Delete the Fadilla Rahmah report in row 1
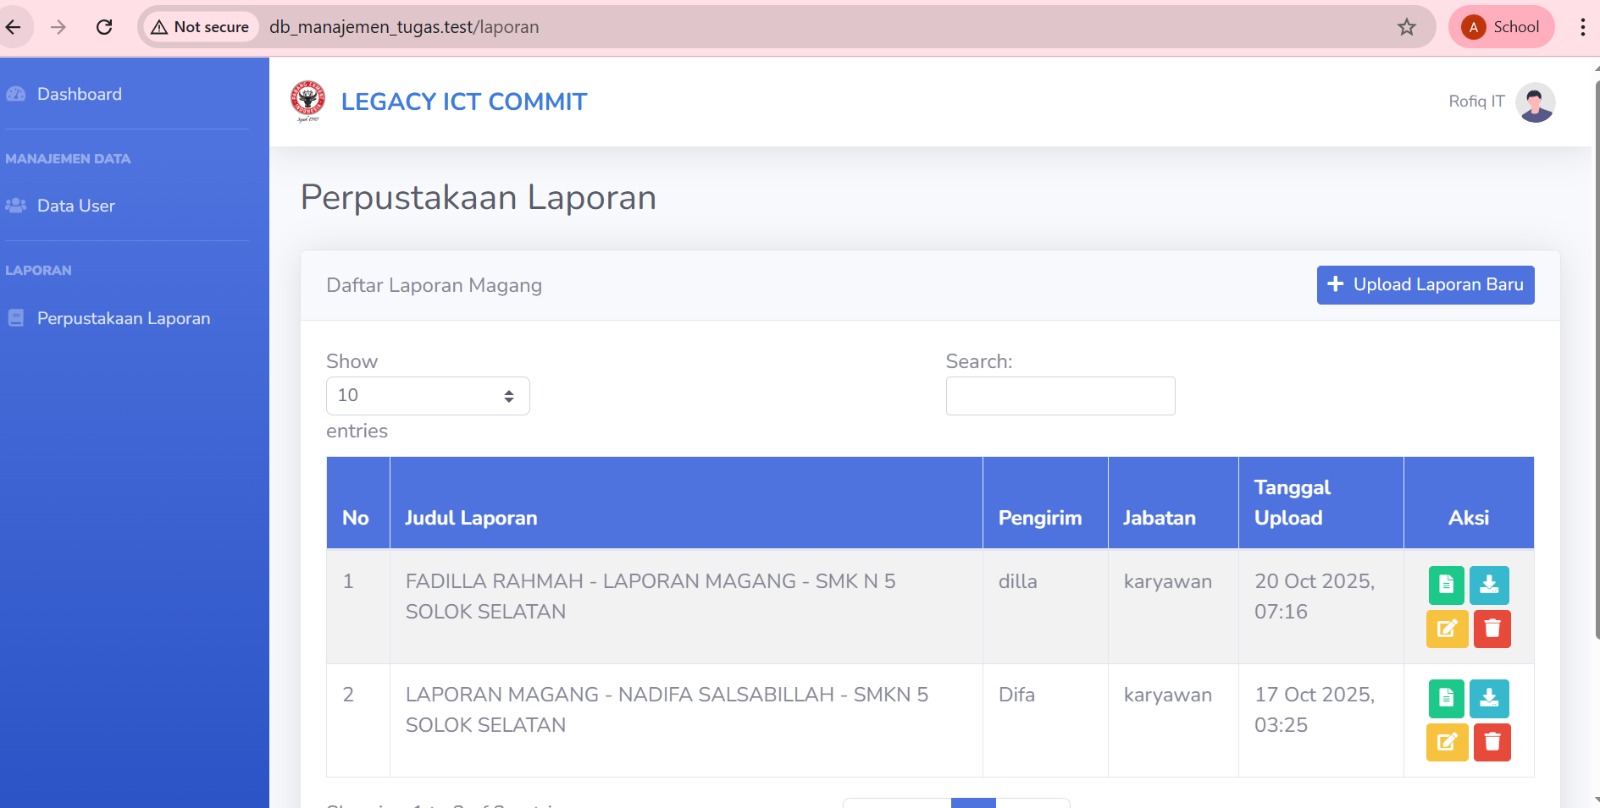 coord(1492,629)
